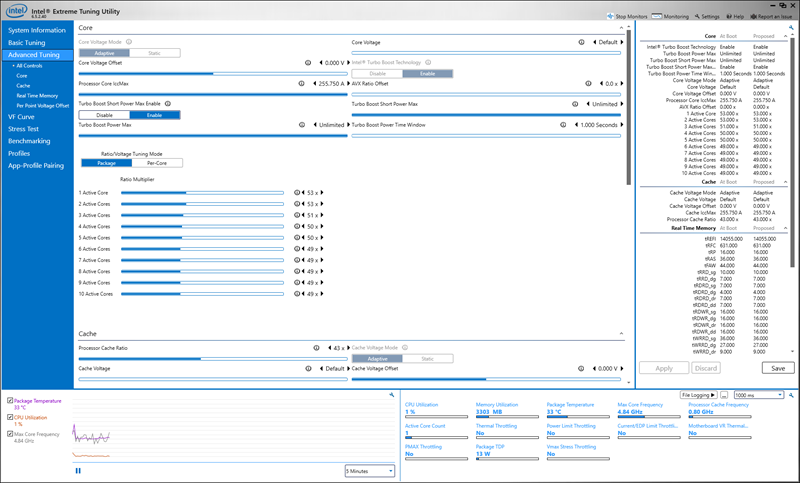Click the Save button
Screen dimensions: 800x483
(x=776, y=368)
